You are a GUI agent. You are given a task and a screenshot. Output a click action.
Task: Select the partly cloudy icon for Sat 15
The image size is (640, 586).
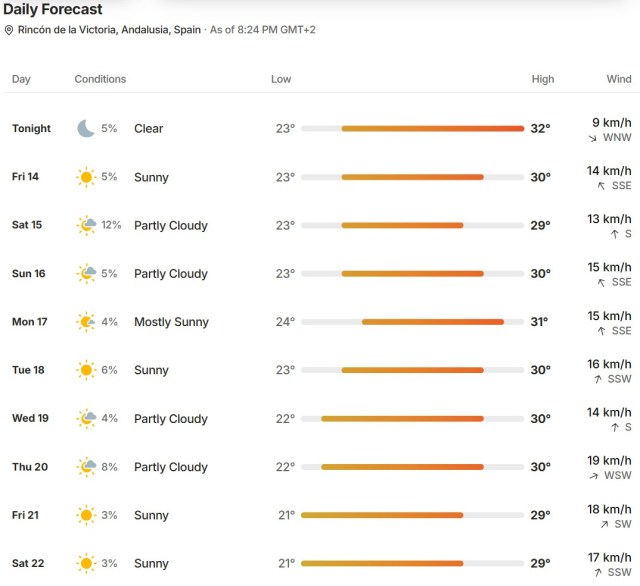pos(87,225)
